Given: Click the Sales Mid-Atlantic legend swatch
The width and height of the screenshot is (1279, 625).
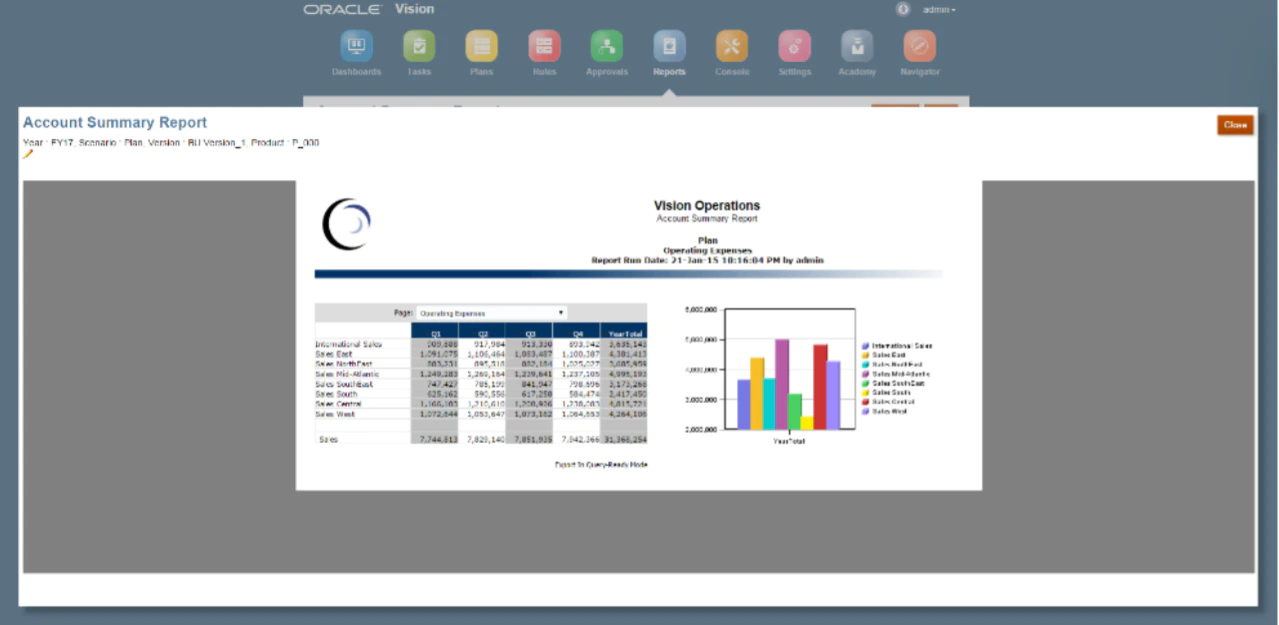Looking at the screenshot, I should [866, 374].
